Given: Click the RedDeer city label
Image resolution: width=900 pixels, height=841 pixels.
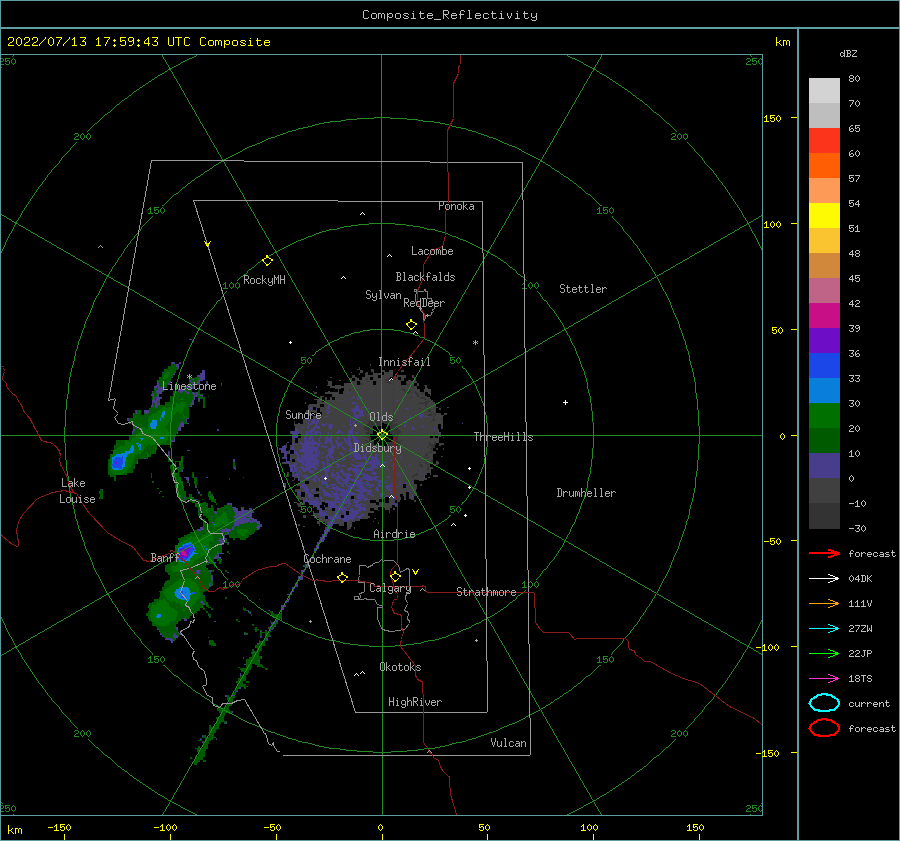Looking at the screenshot, I should tap(424, 303).
